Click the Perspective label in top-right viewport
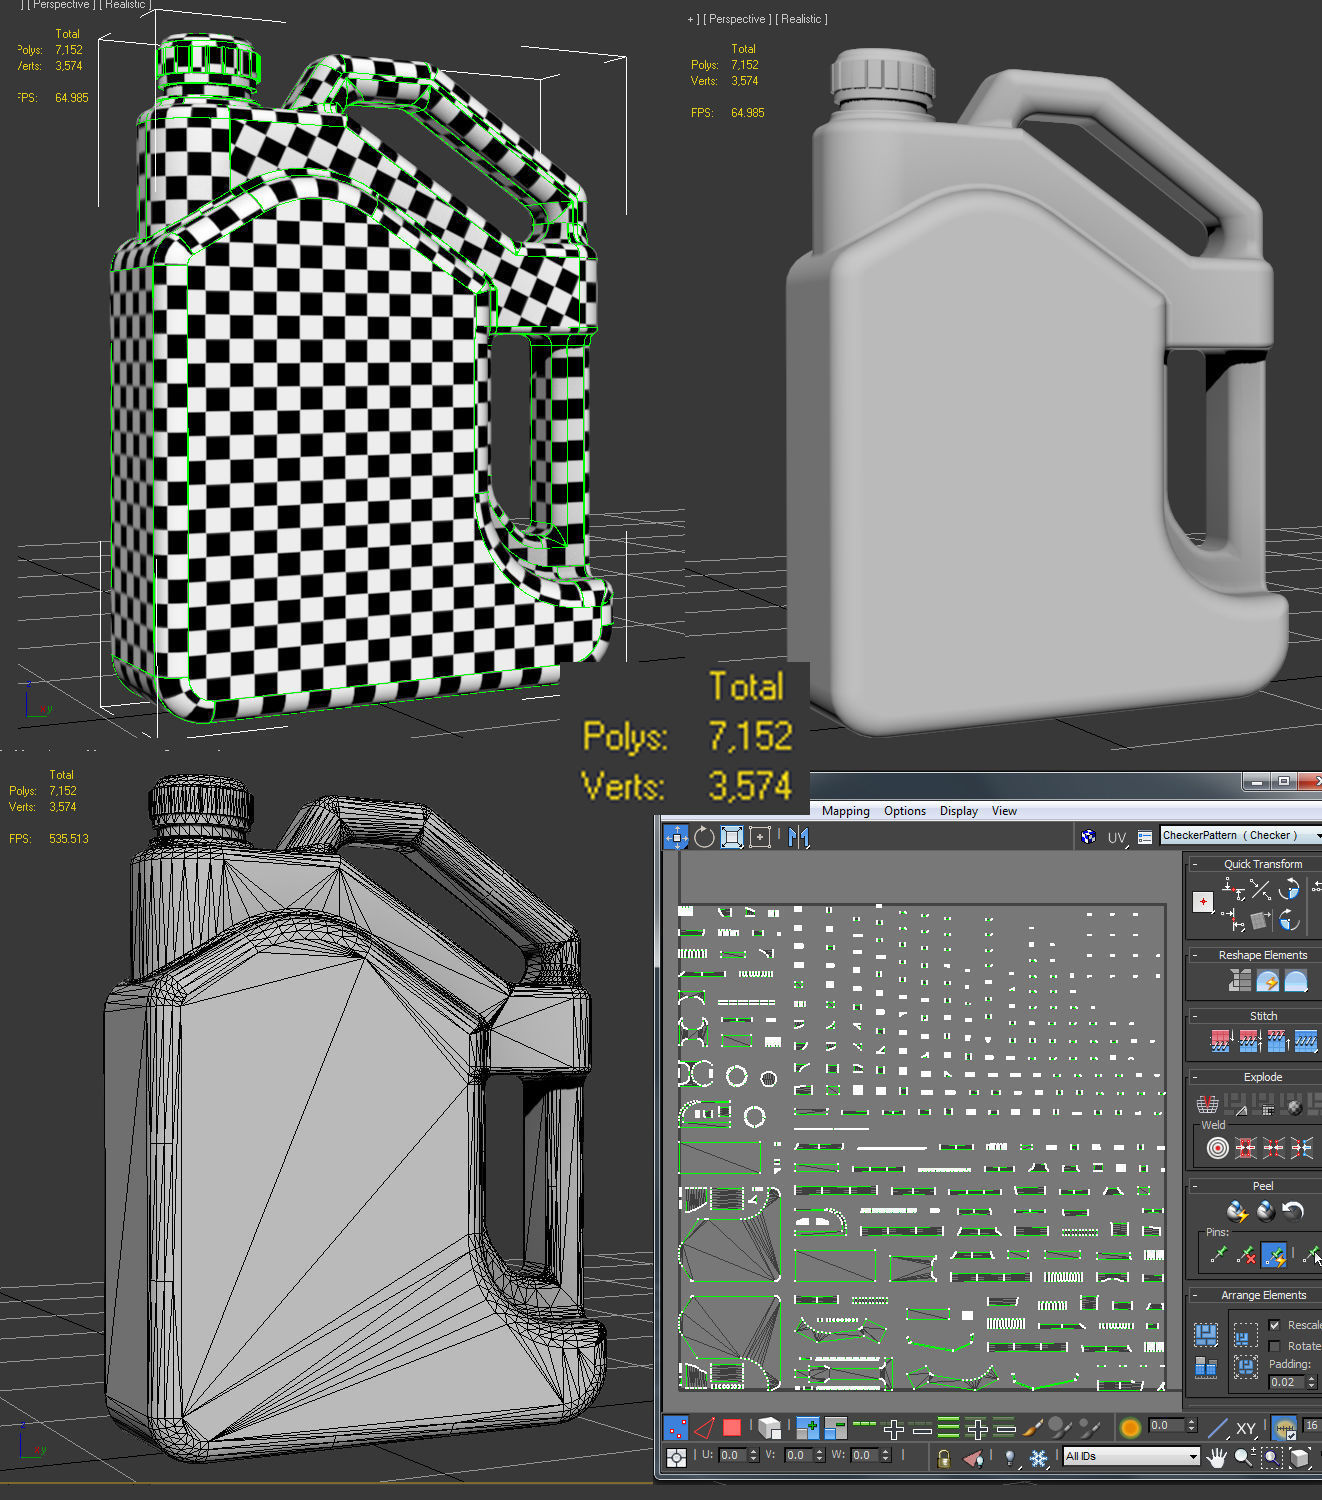1322x1500 pixels. coord(738,19)
